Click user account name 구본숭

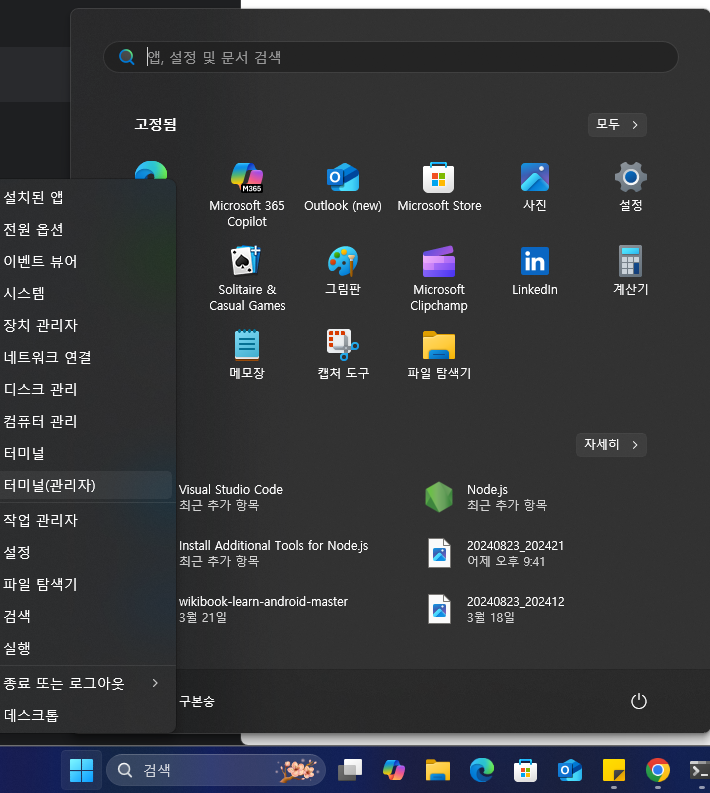tap(197, 701)
